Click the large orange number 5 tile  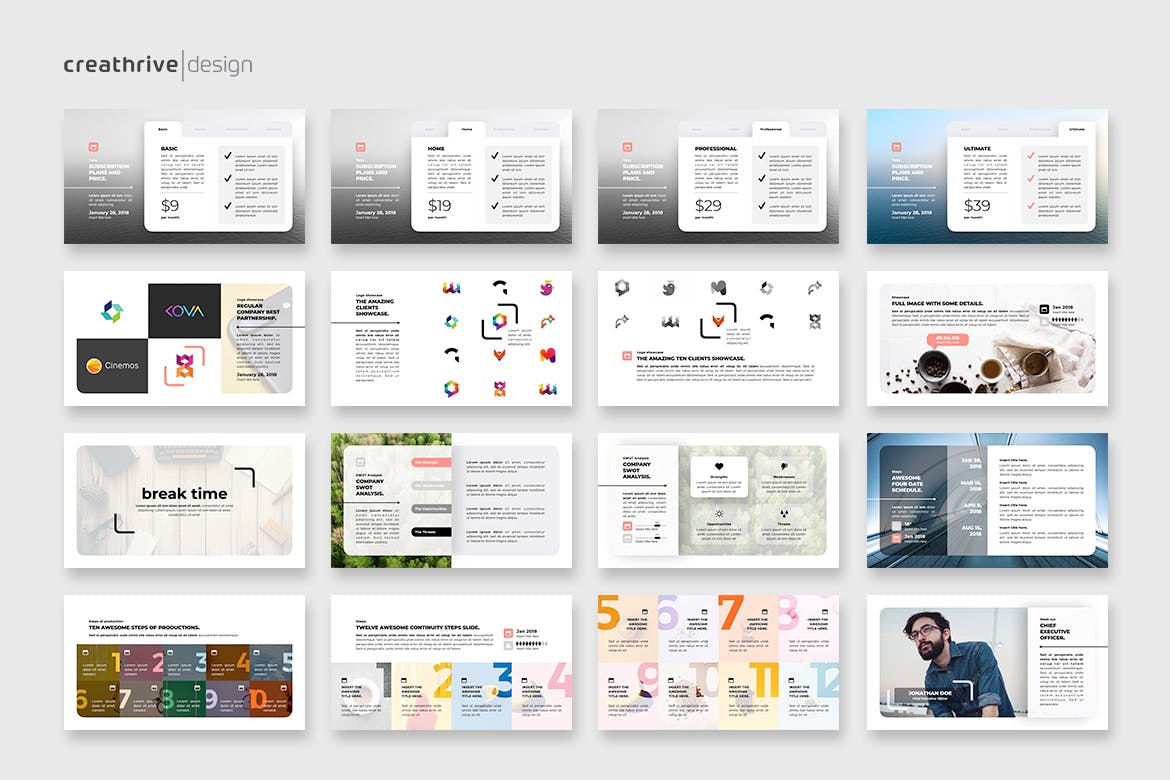coord(609,614)
